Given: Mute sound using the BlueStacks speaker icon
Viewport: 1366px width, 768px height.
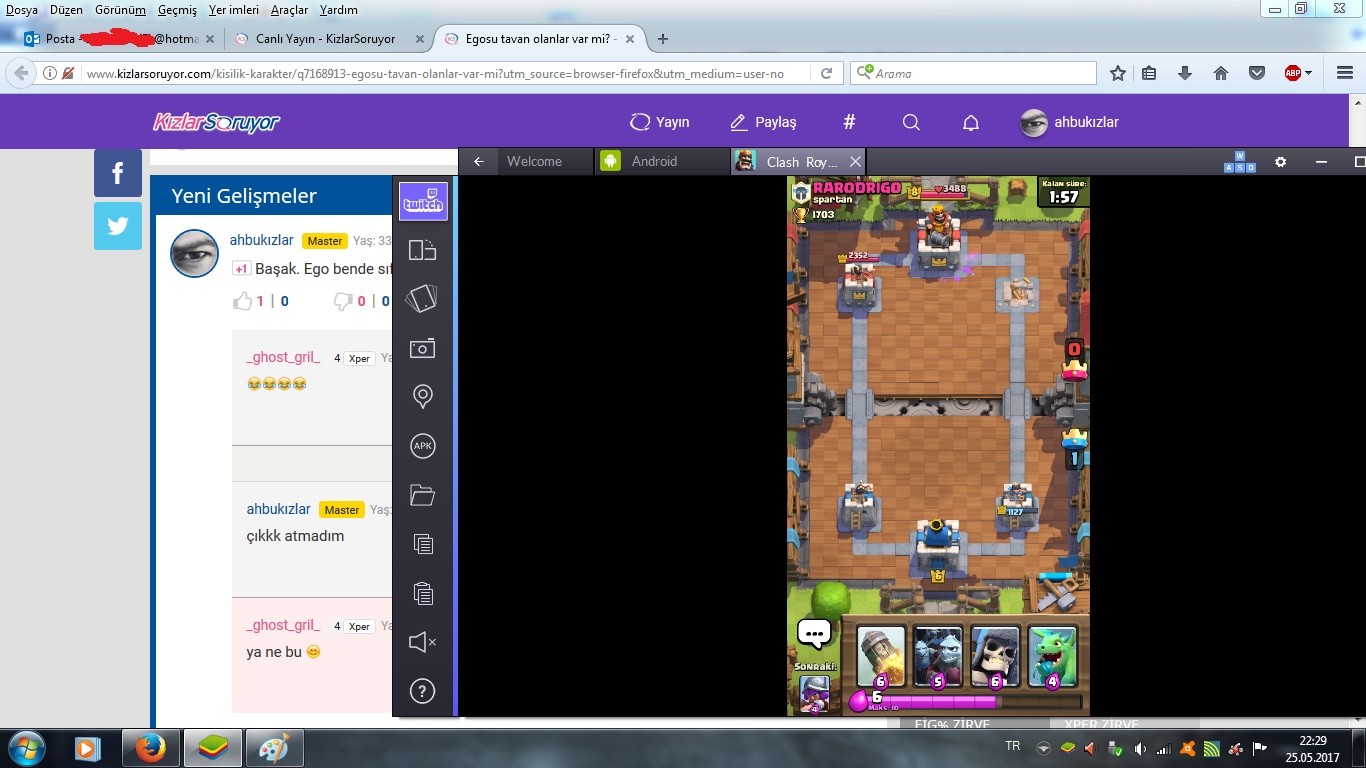Looking at the screenshot, I should coord(423,642).
